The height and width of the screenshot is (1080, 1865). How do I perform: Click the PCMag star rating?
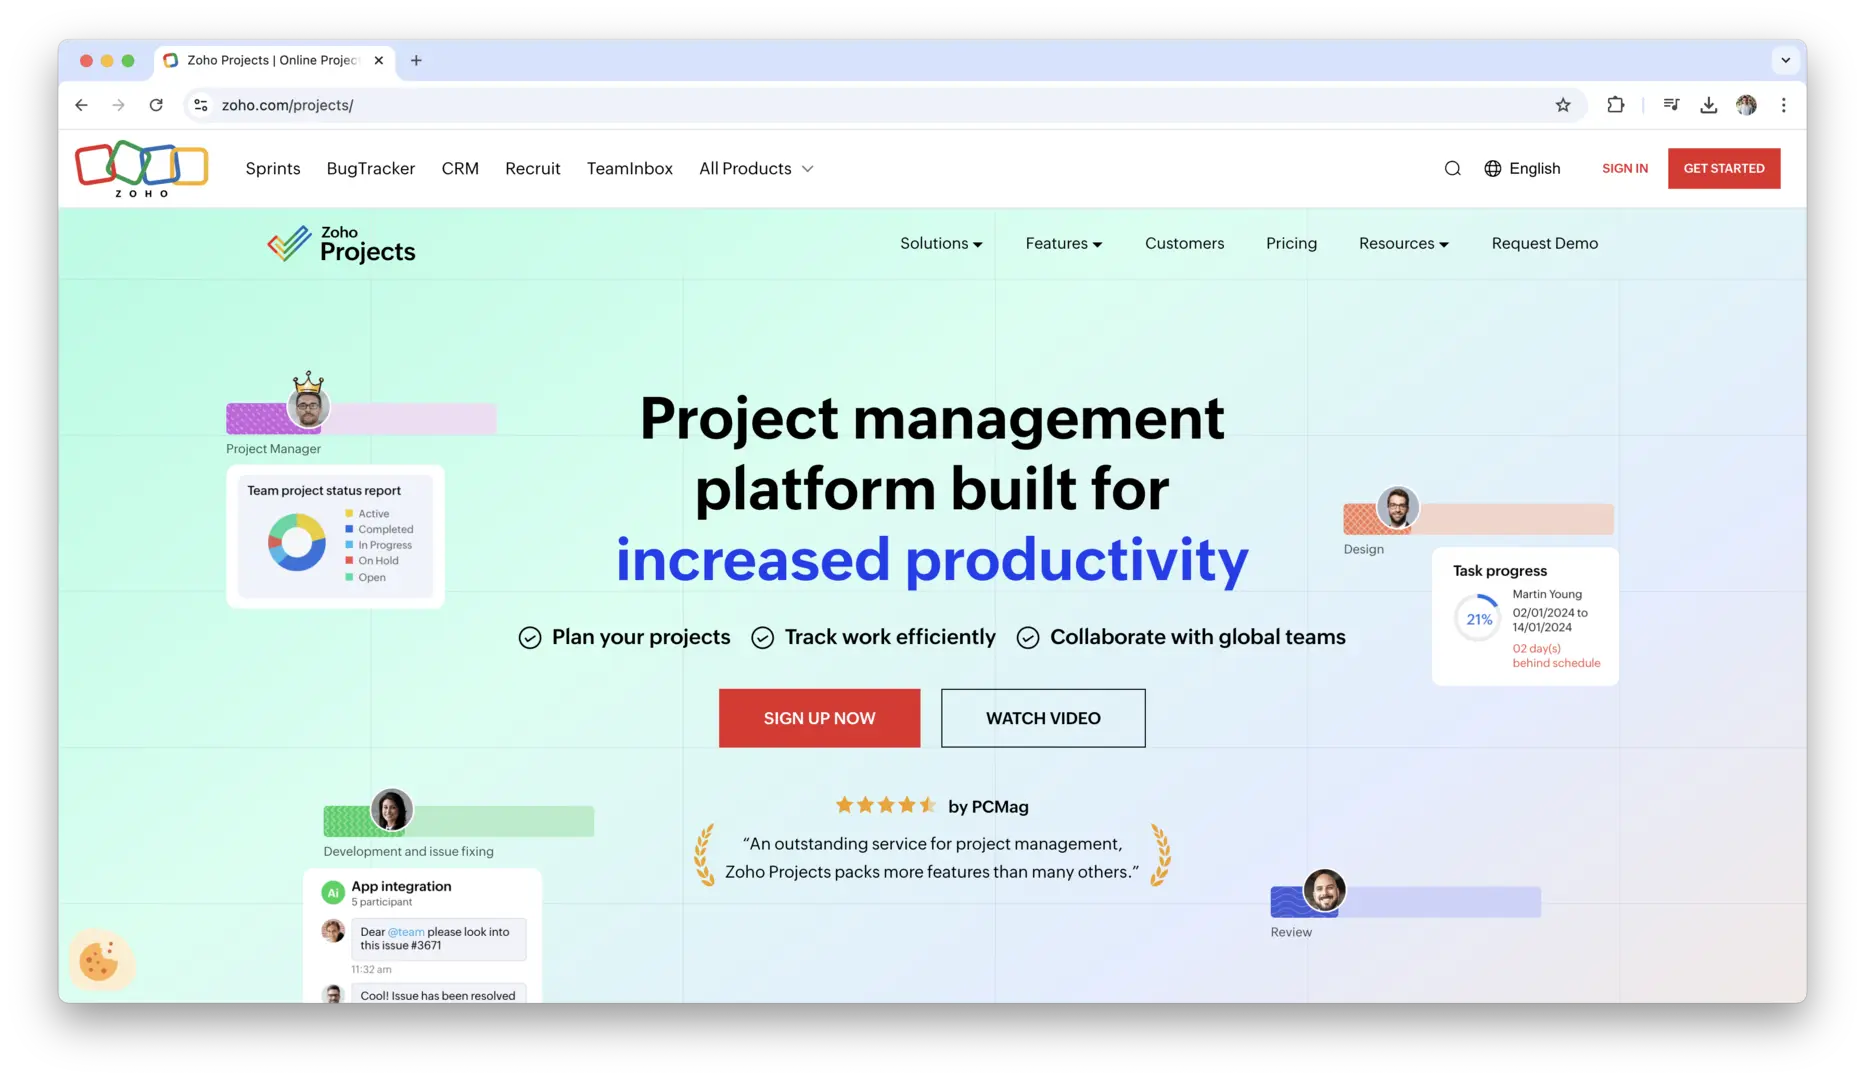(886, 805)
